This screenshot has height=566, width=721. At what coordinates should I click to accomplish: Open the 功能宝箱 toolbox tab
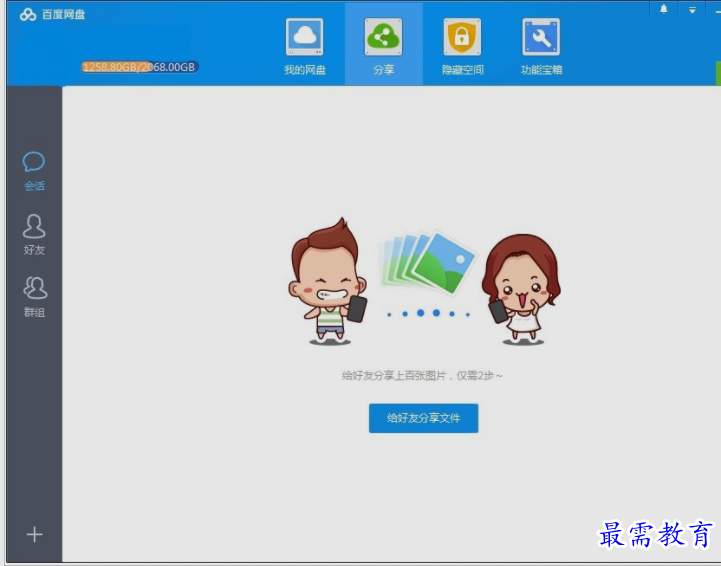[541, 46]
